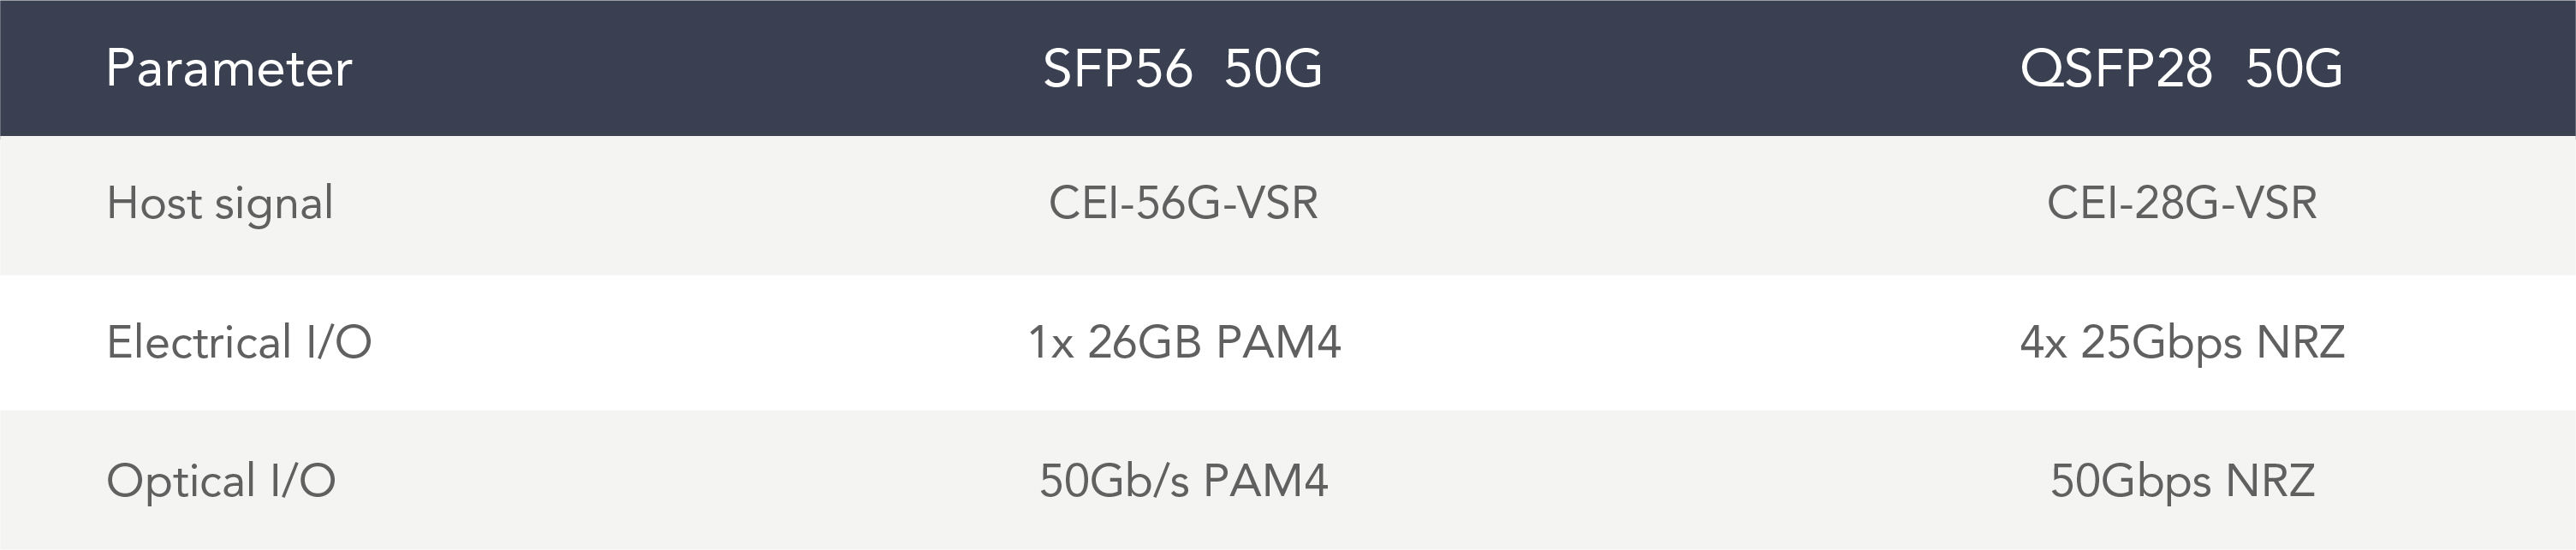Click the 1x 26GB PAM4 cell
Image resolution: width=2576 pixels, height=550 pixels.
1184,342
